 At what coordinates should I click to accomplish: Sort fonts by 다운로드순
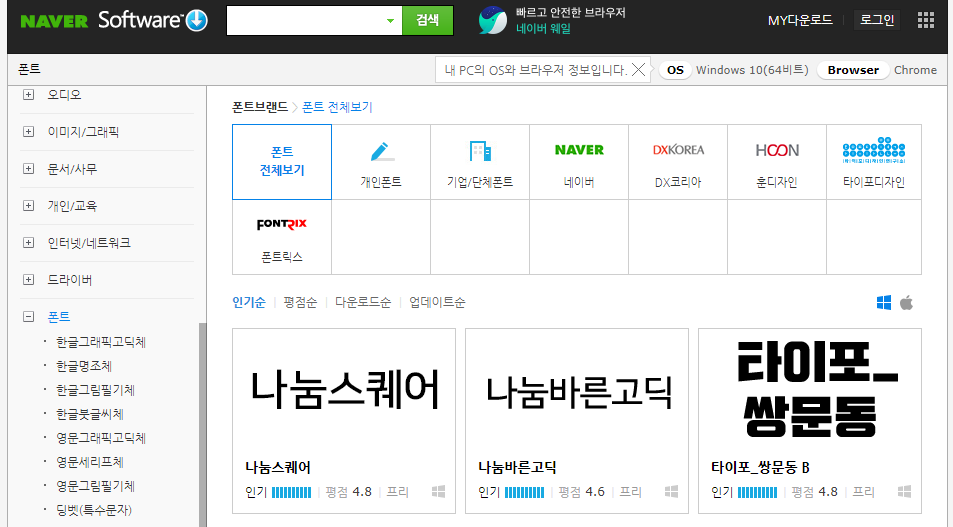[363, 303]
